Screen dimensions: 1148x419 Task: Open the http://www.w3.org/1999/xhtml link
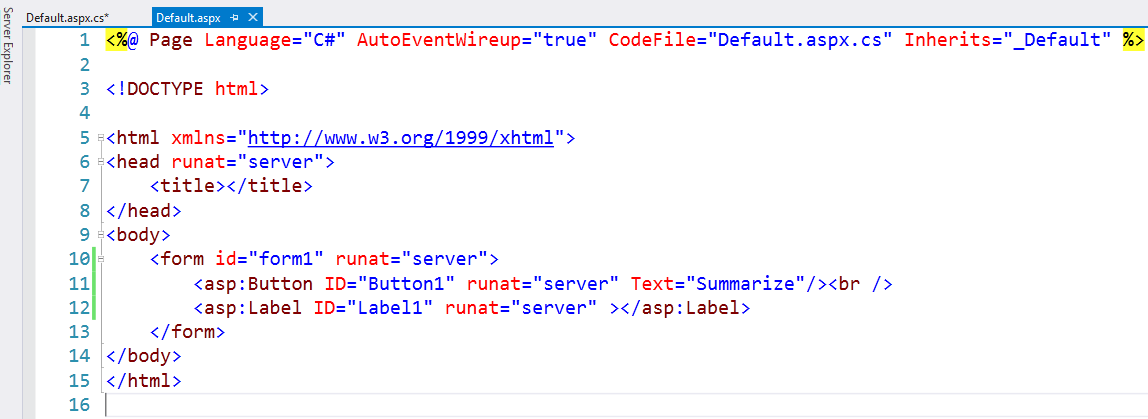tap(401, 138)
